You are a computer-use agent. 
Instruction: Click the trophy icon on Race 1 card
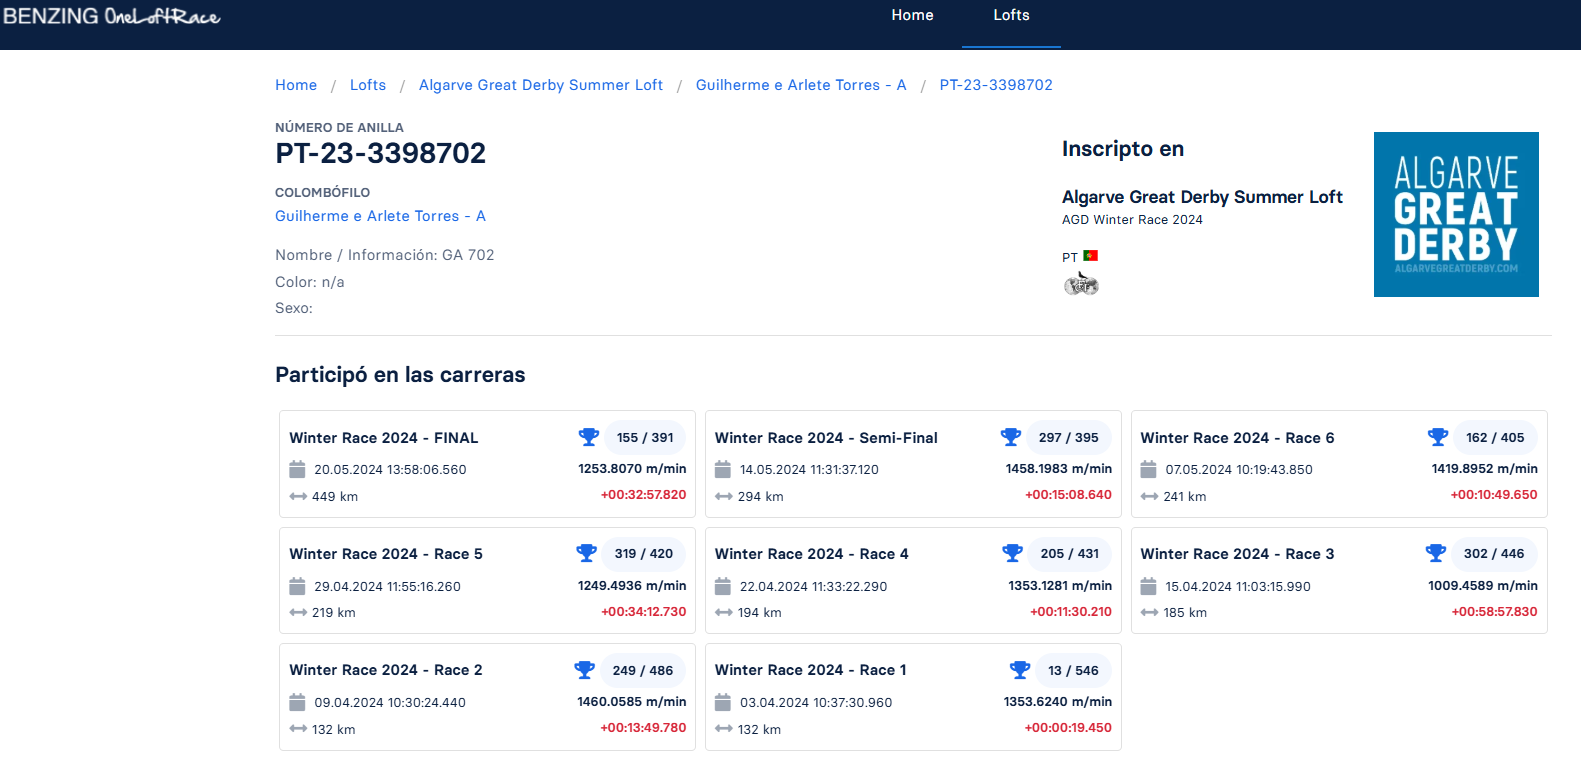pos(1019,670)
